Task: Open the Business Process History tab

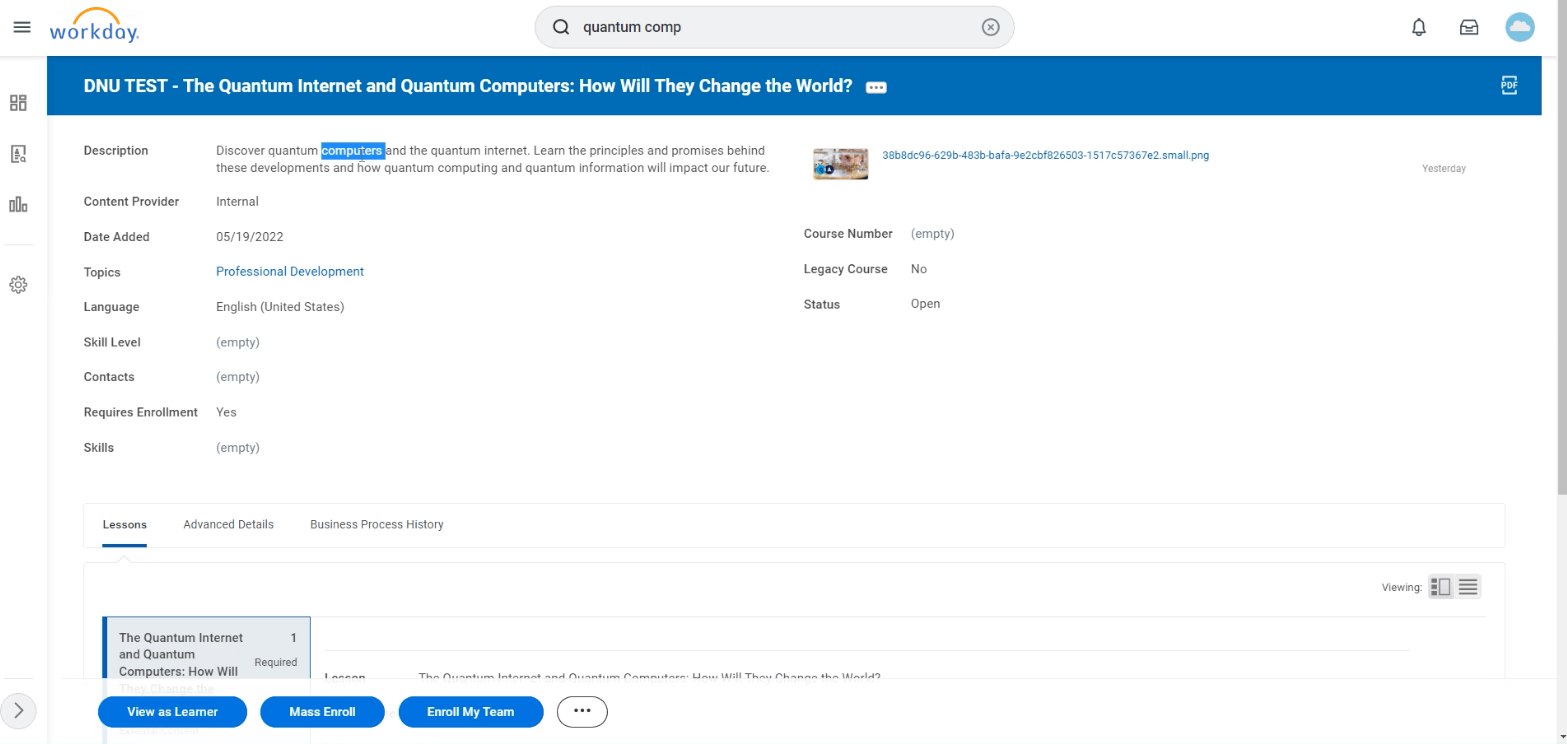Action: [376, 524]
